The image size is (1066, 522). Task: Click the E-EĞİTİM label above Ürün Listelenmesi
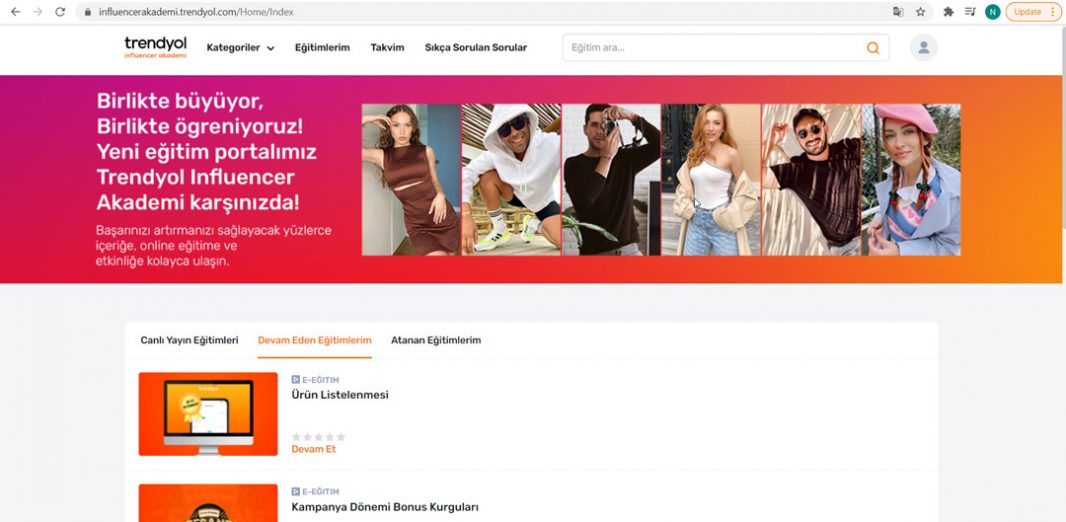[315, 380]
